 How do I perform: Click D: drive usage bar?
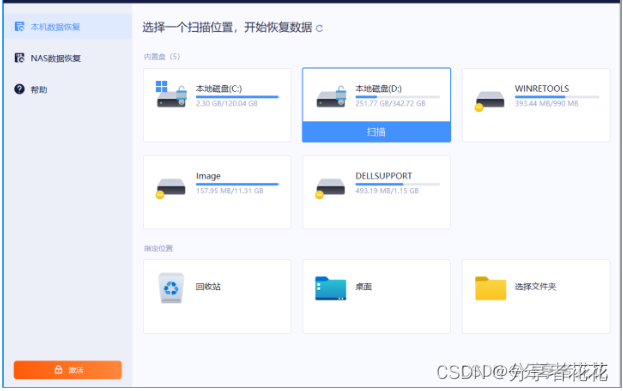tap(397, 97)
